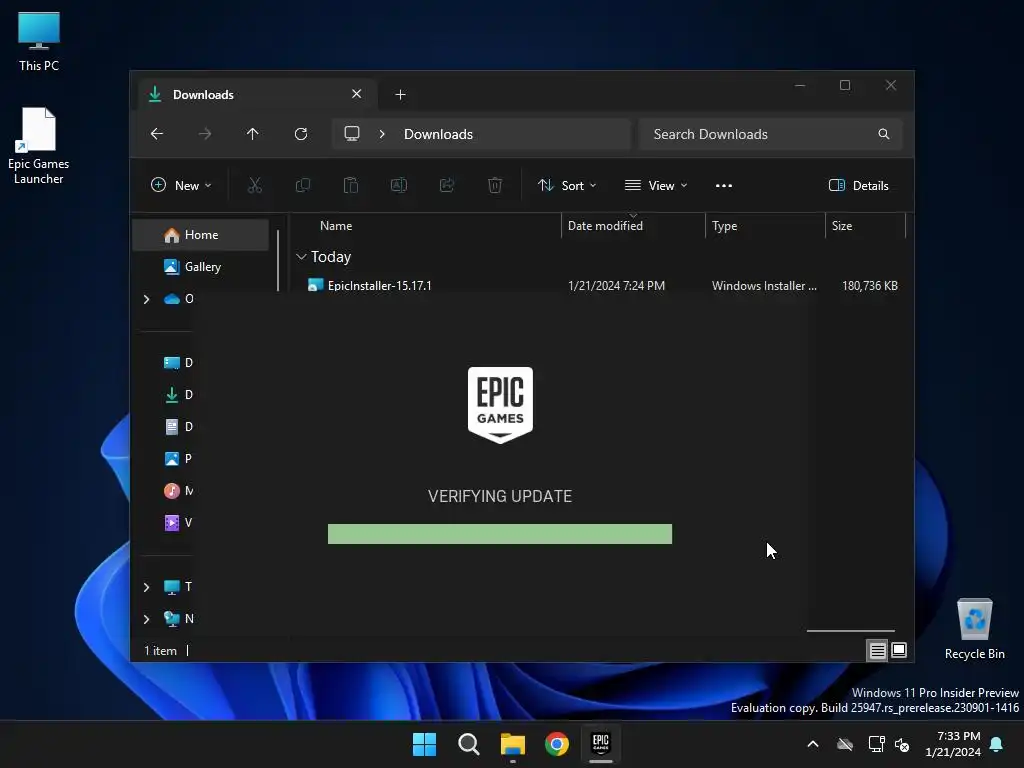
Task: Click the 180,736 KB size cell
Action: [870, 286]
